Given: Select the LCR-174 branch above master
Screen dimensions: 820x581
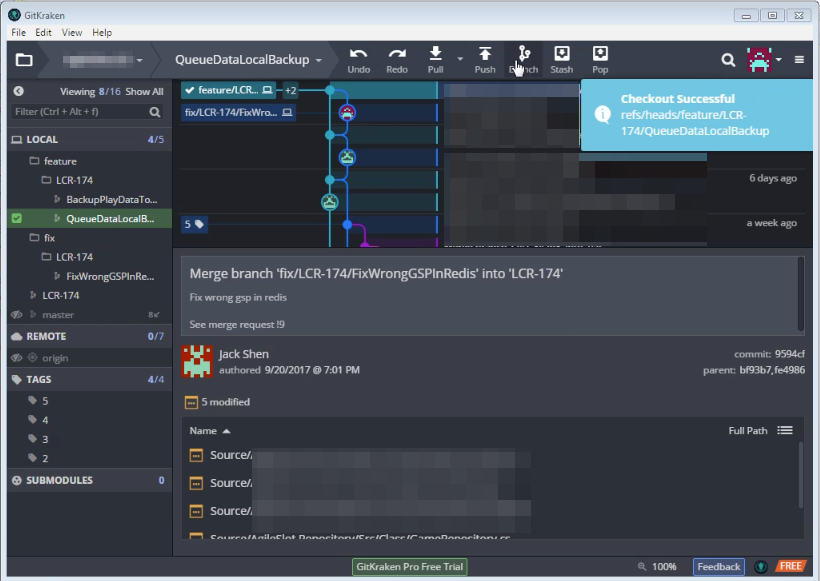Looking at the screenshot, I should coord(89,295).
